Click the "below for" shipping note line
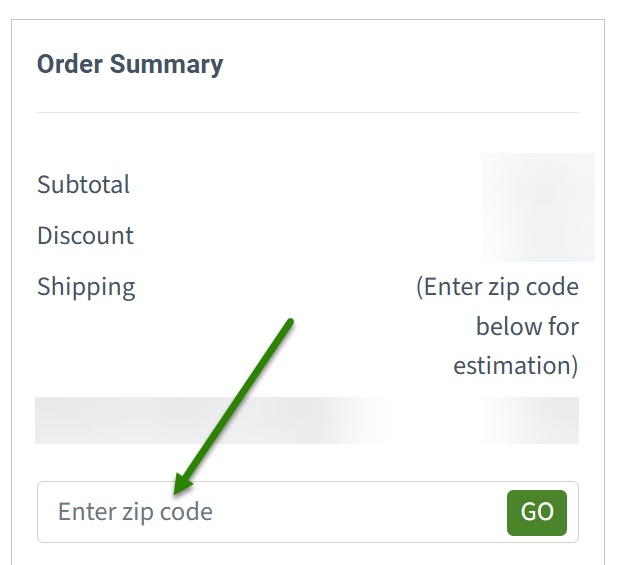The image size is (626, 565). tap(527, 326)
